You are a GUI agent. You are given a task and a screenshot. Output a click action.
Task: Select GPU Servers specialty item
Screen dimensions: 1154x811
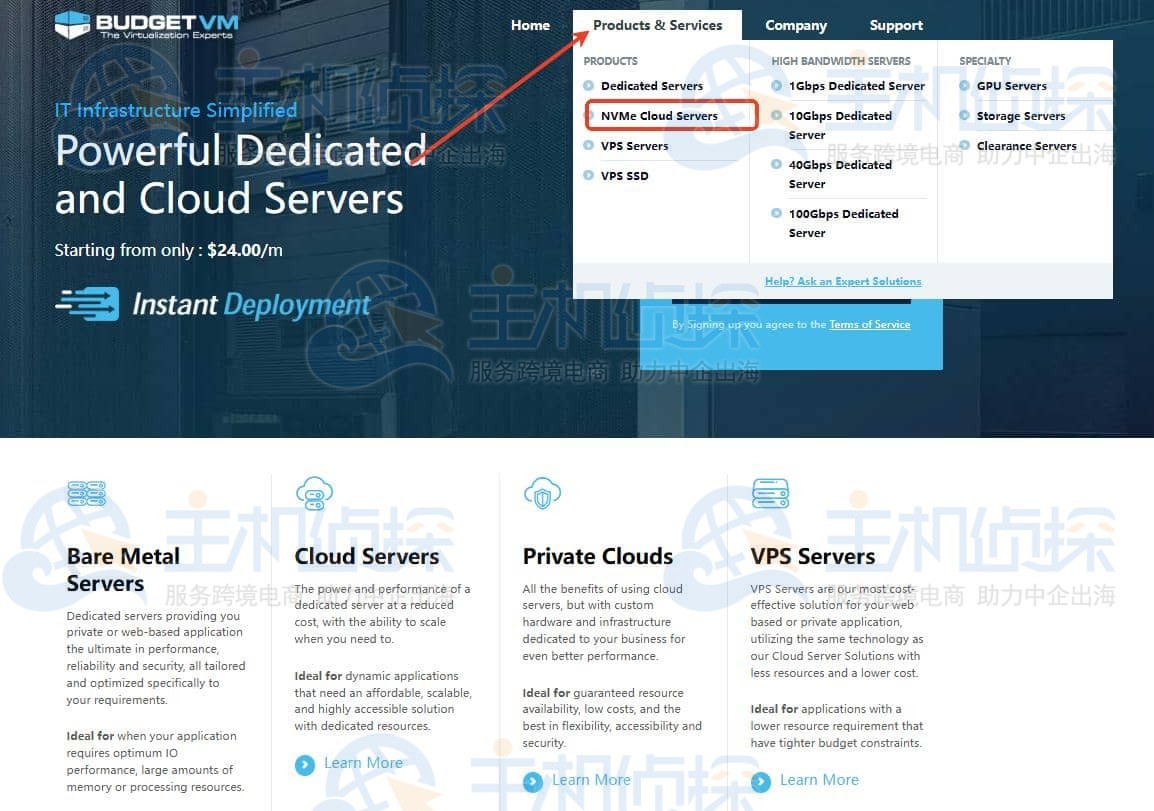tap(1011, 86)
